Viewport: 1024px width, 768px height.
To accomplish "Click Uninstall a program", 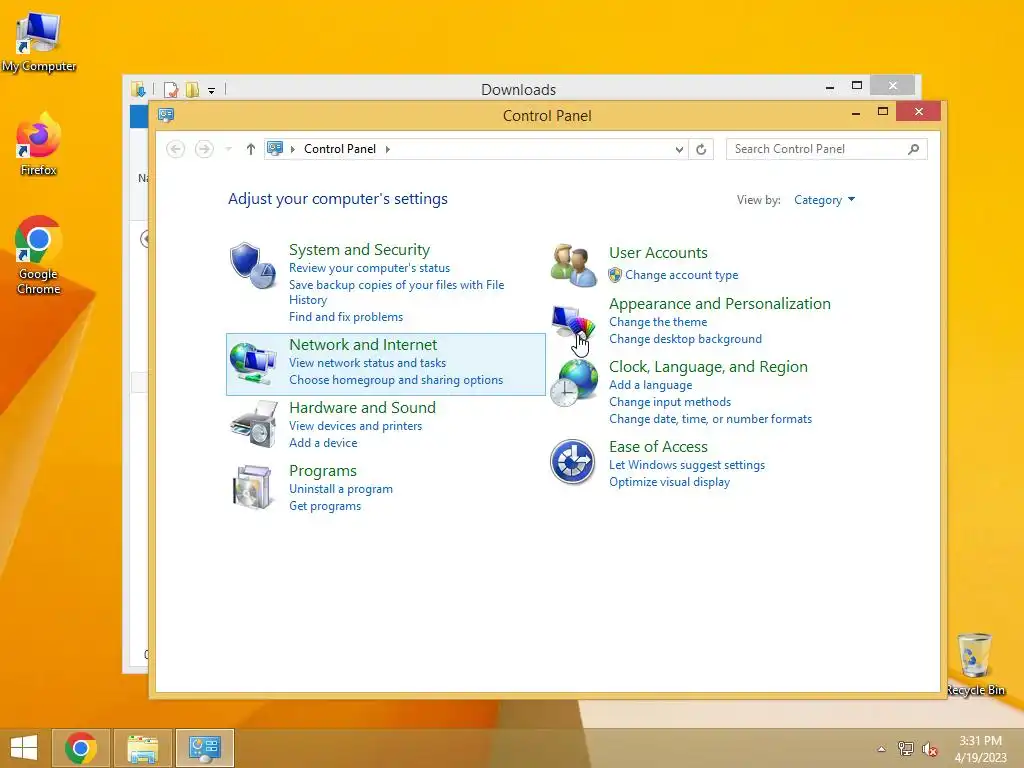I will coord(340,488).
